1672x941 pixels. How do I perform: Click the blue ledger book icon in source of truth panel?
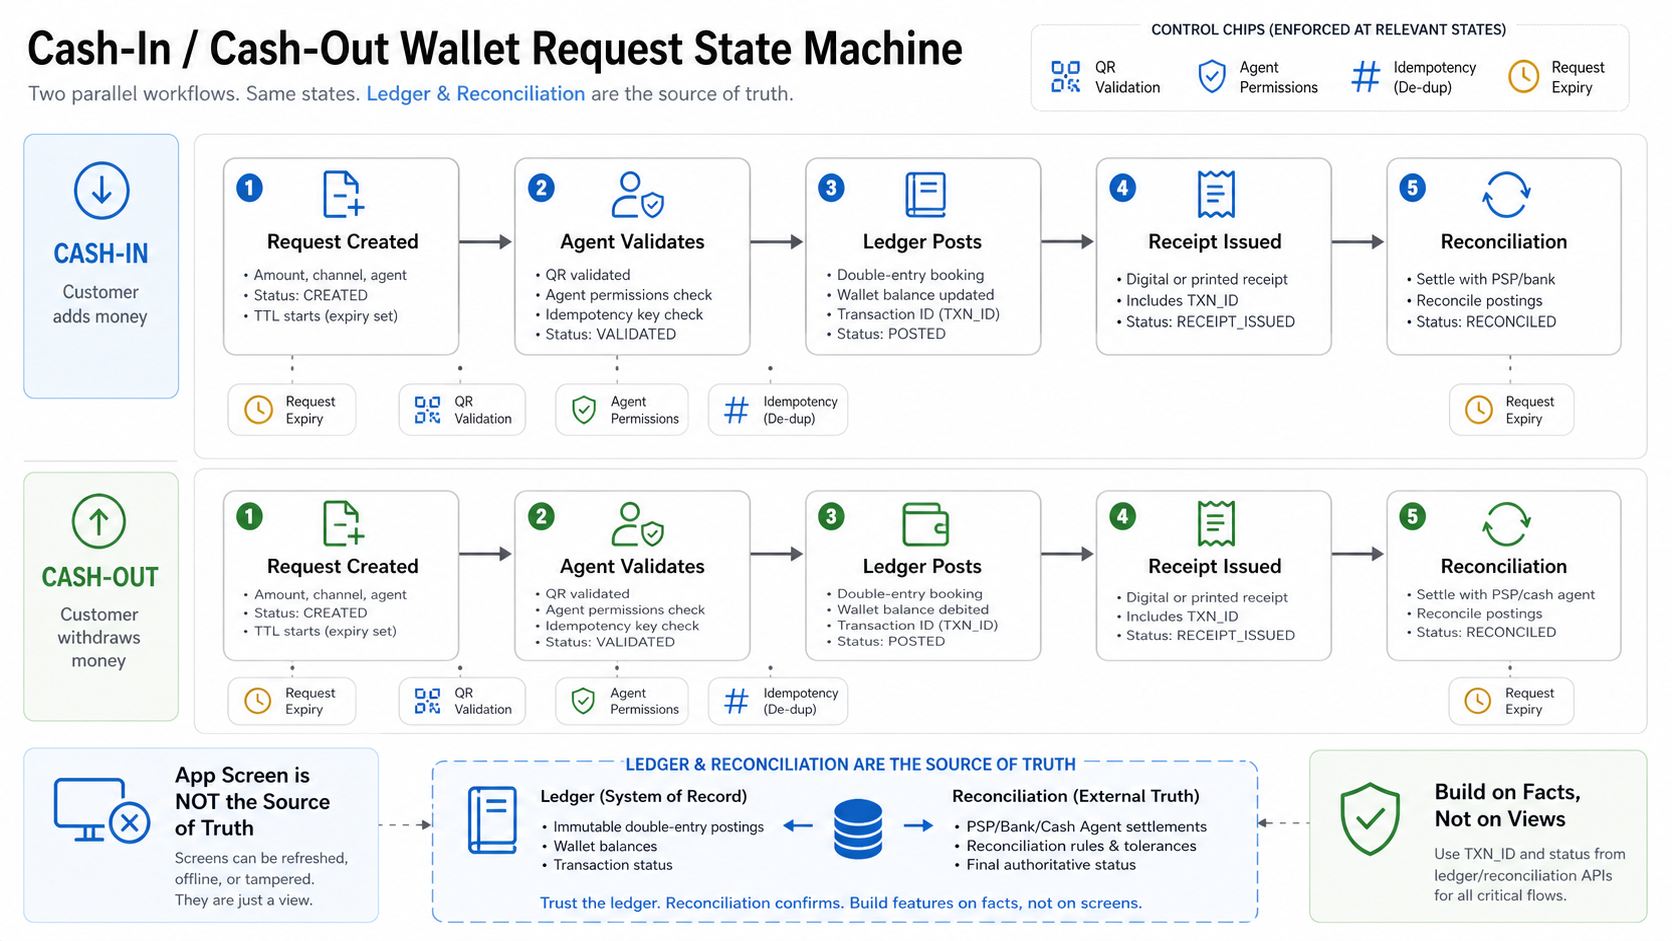tap(493, 820)
